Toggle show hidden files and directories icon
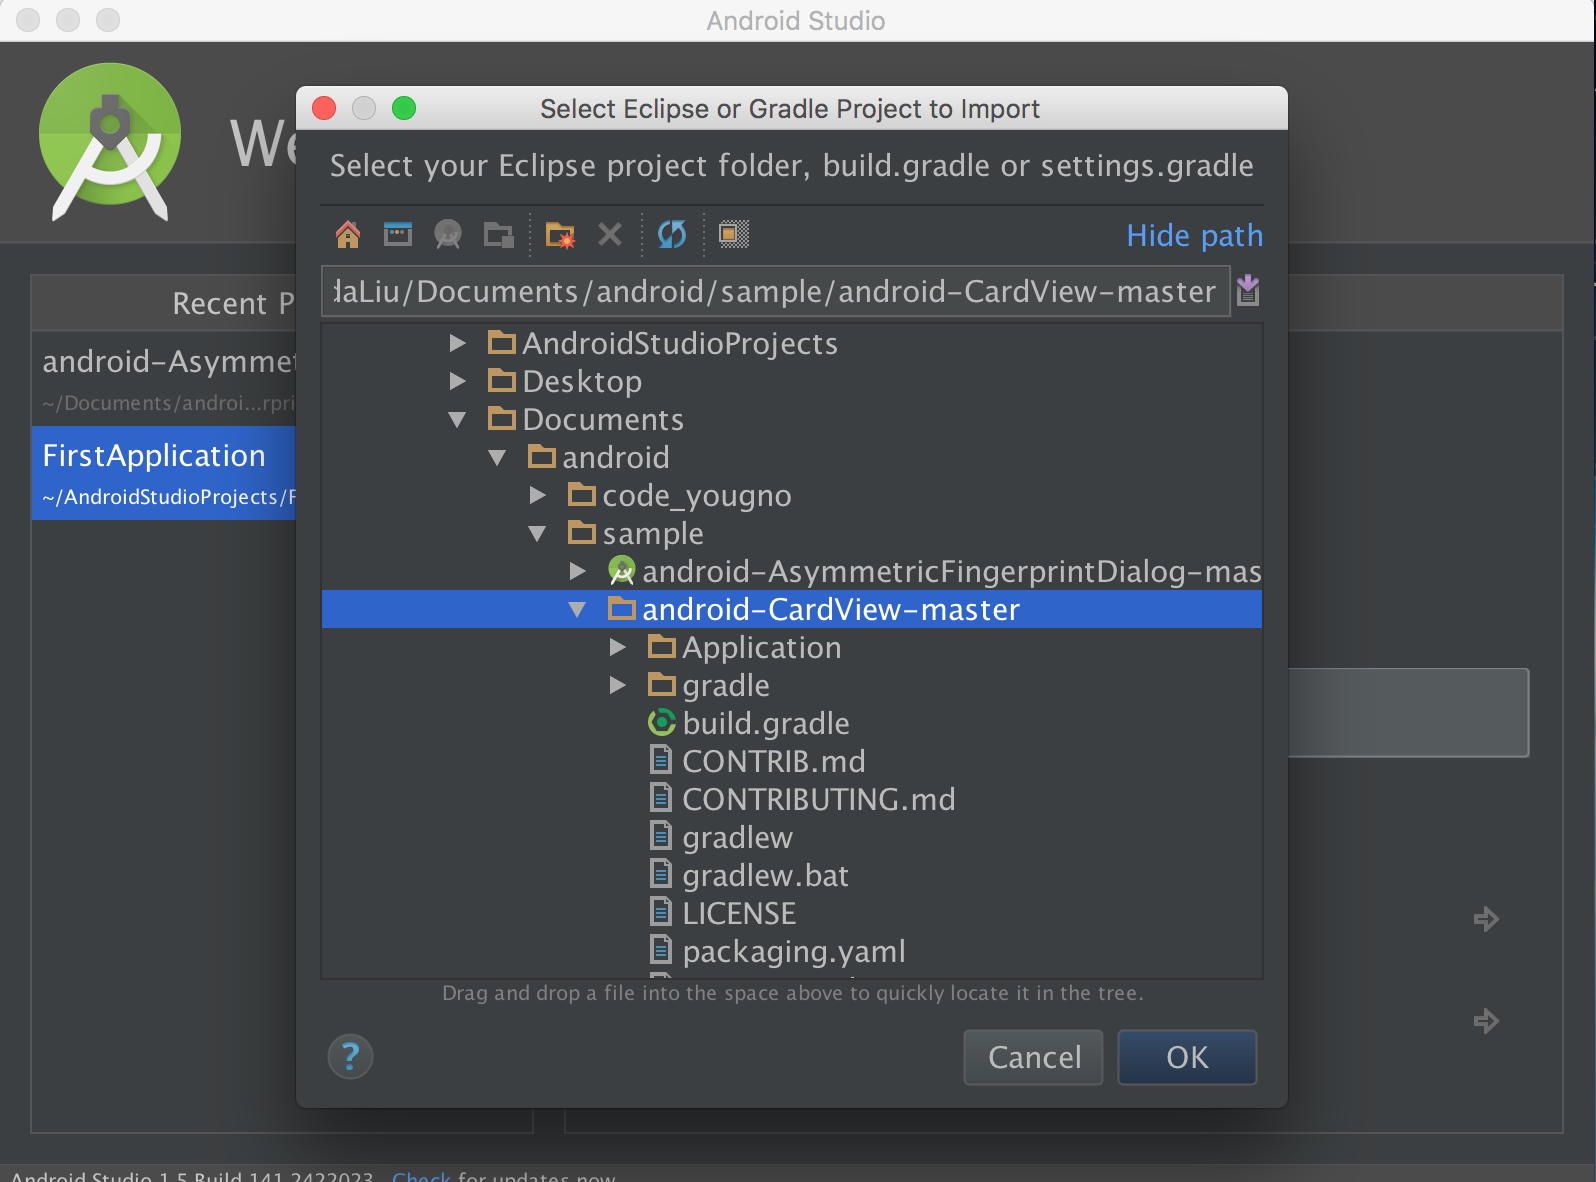 click(734, 235)
